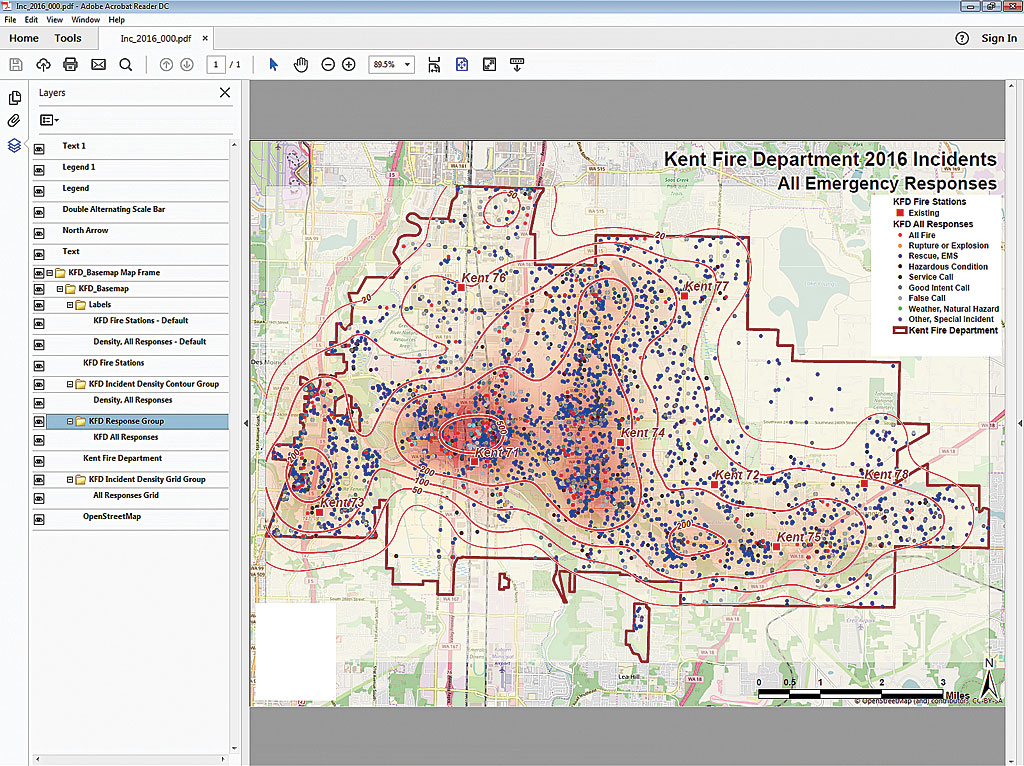
Task: Click the Zoom in plus icon
Action: point(348,65)
